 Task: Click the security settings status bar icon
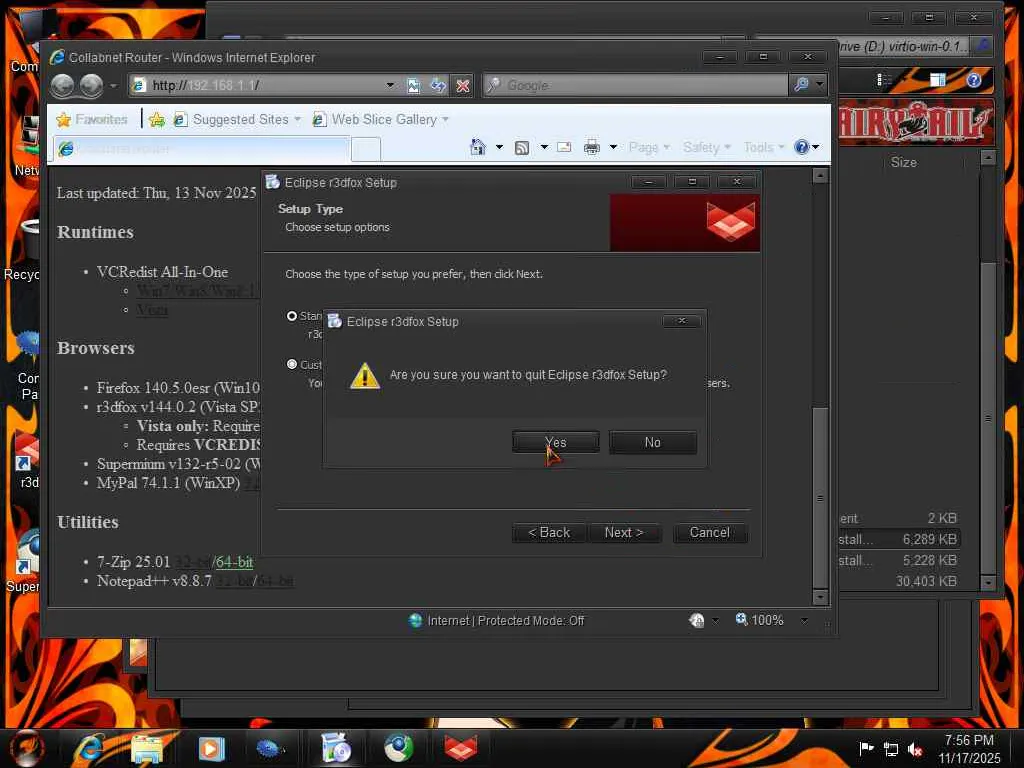(697, 620)
